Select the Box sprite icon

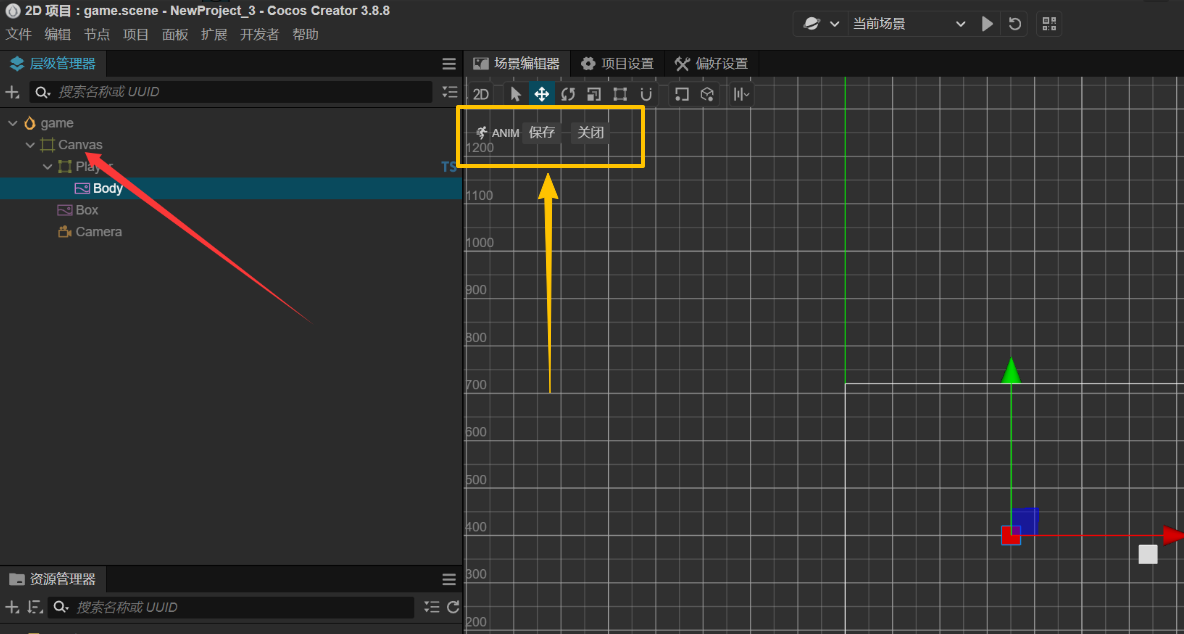[x=65, y=210]
